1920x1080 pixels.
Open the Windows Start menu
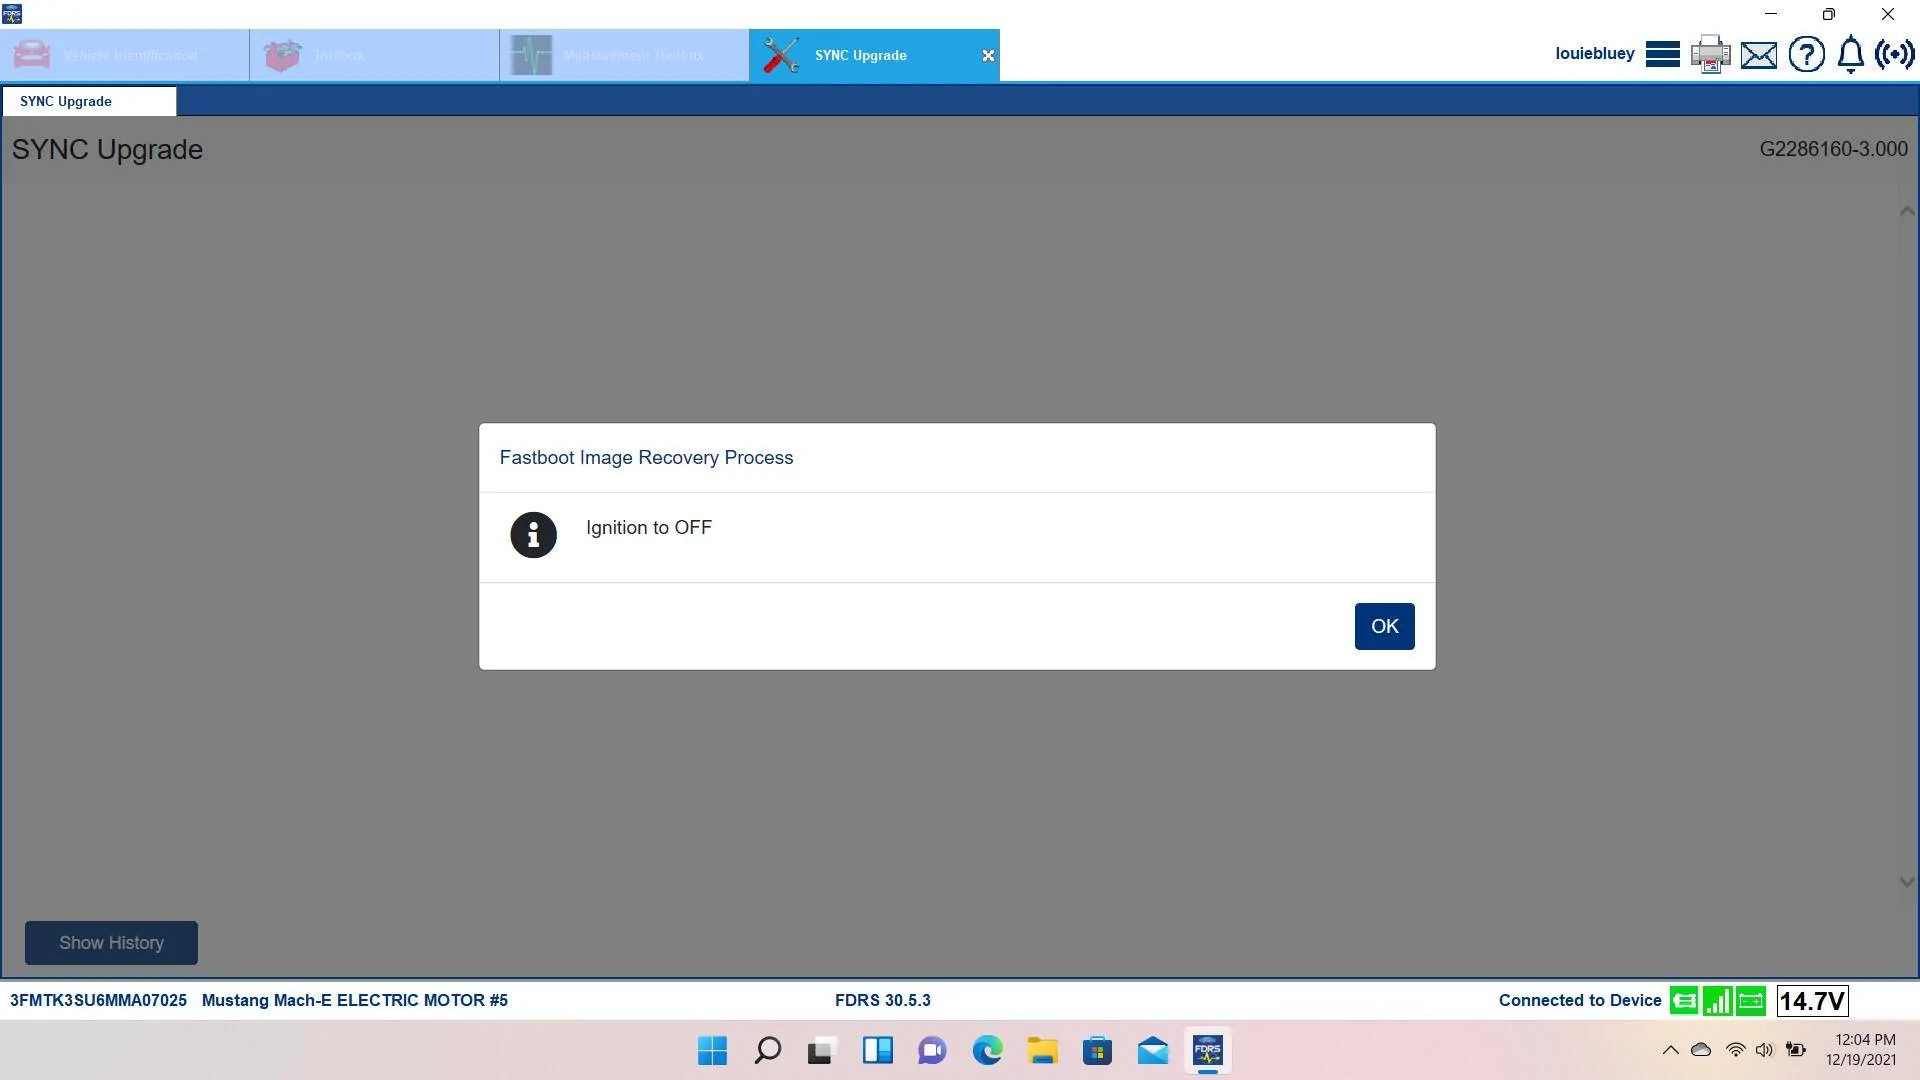pyautogui.click(x=712, y=1051)
